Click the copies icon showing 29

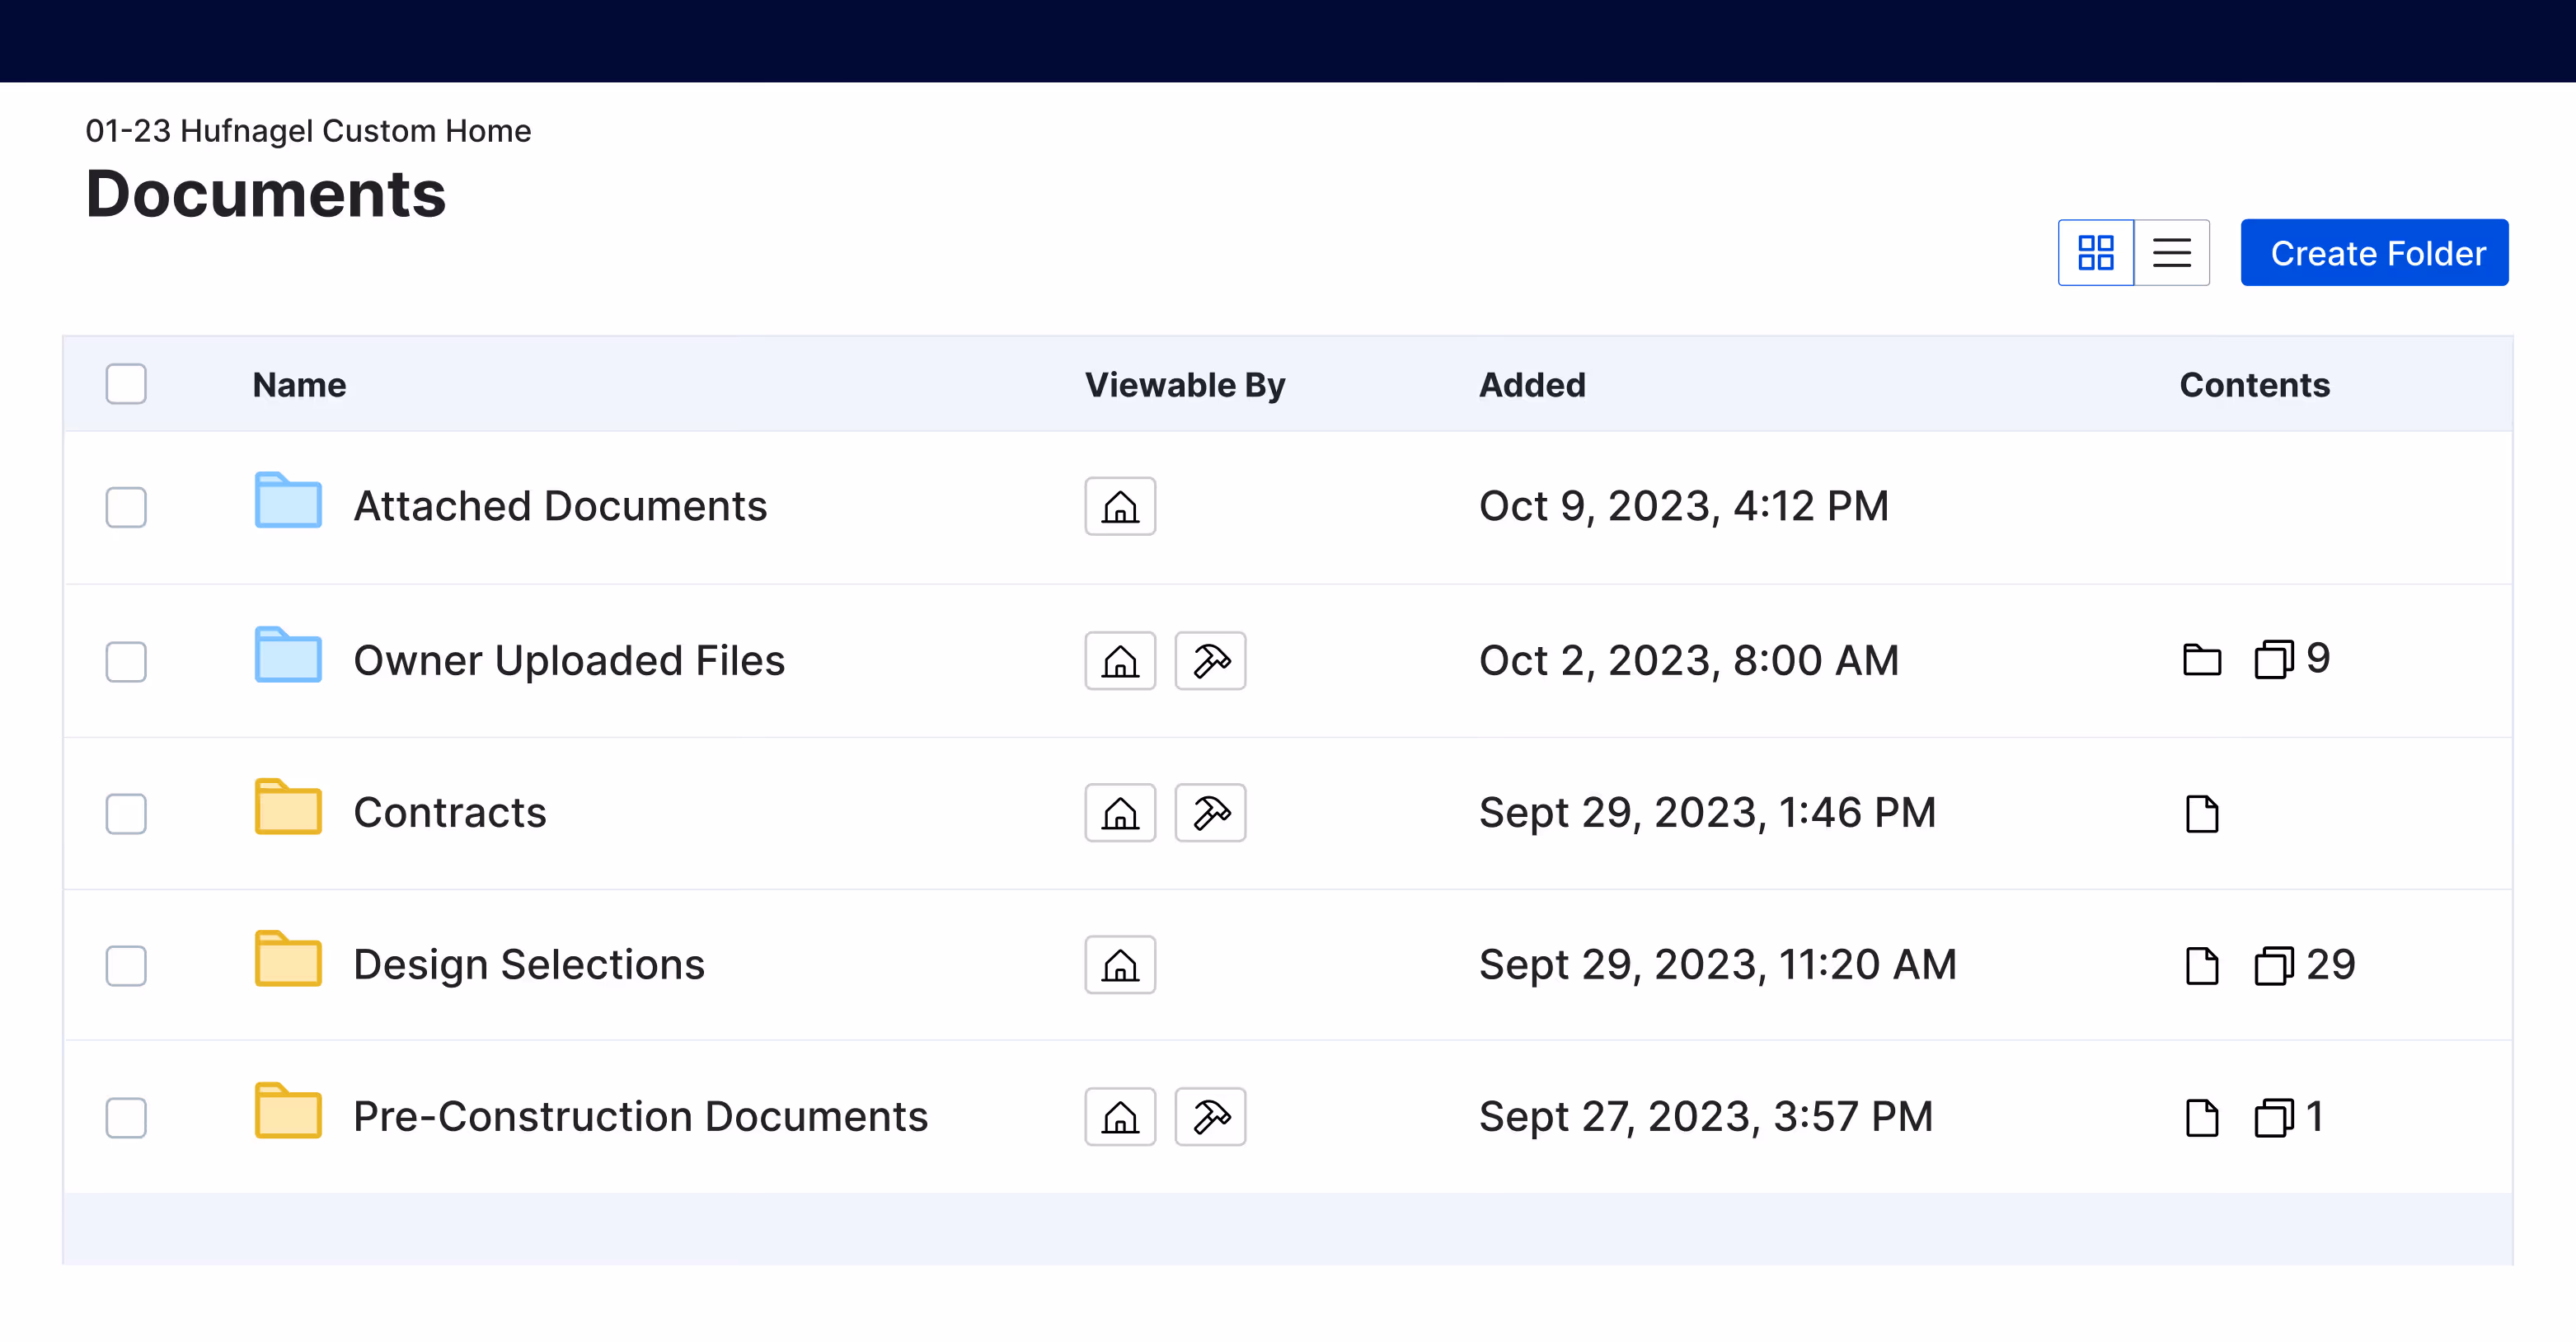[2277, 964]
